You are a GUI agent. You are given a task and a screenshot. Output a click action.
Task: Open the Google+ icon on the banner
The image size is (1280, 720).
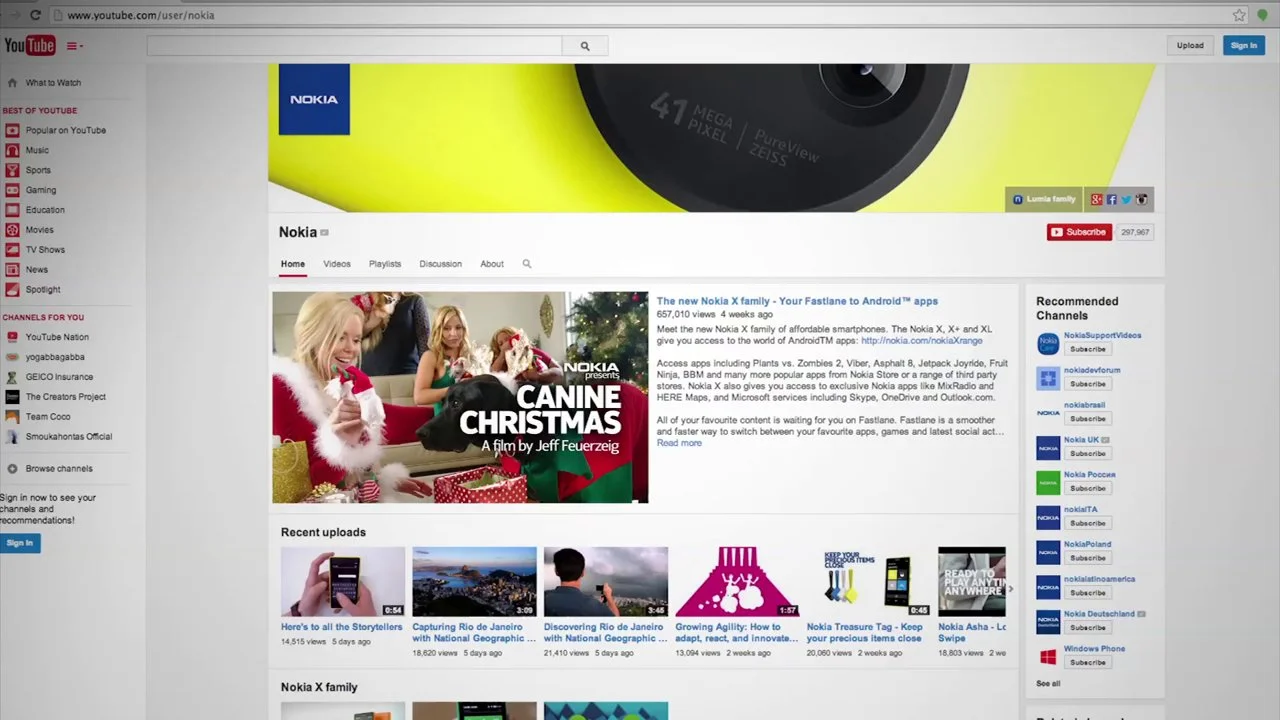click(x=1096, y=200)
